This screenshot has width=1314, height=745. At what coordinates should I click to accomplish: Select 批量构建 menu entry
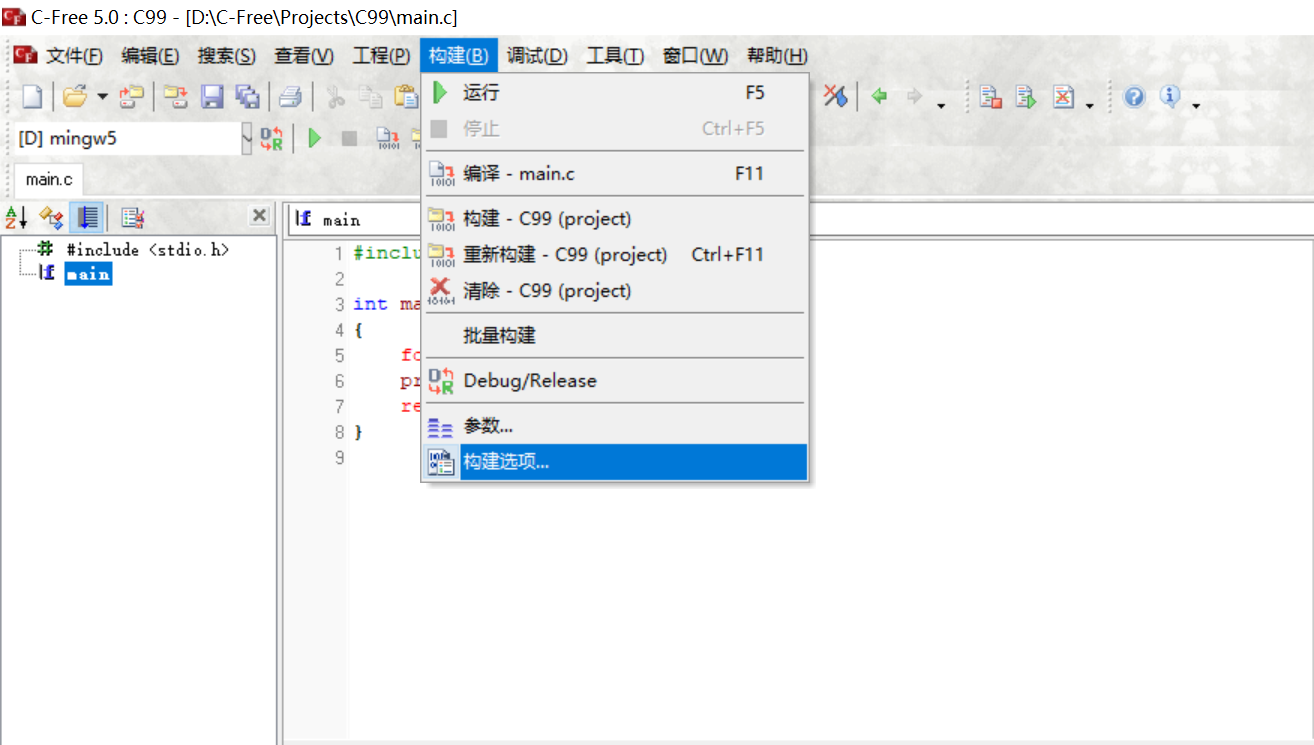(614, 336)
